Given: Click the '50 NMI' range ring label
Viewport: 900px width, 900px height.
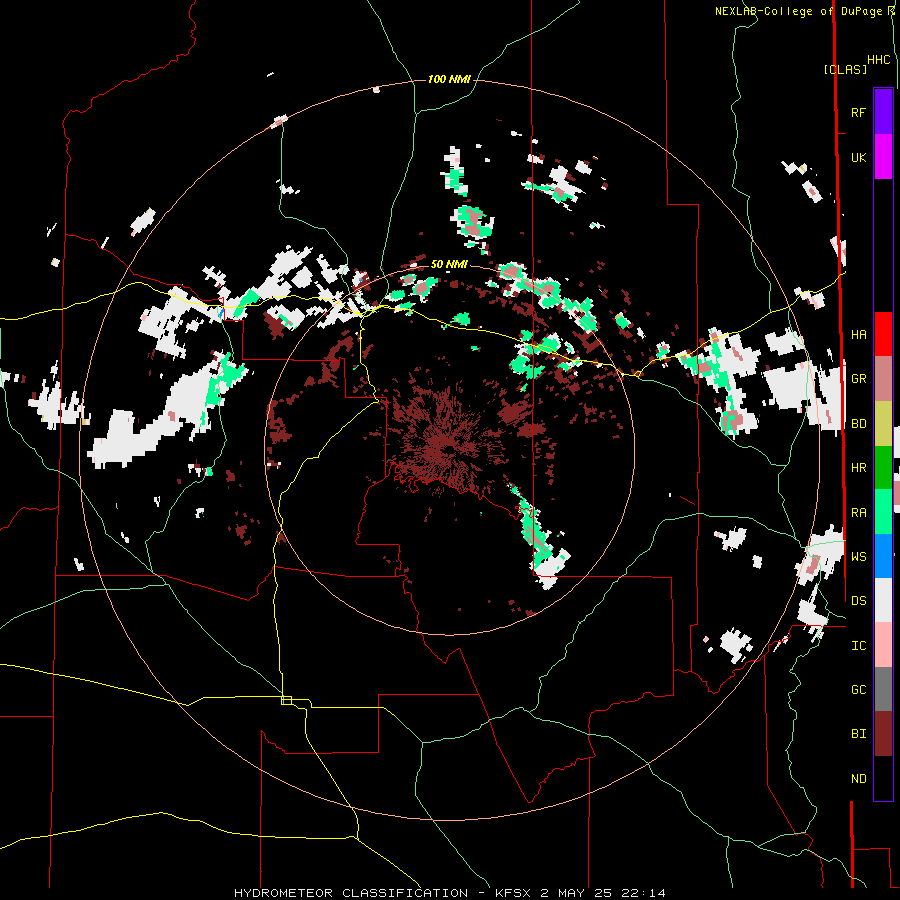Looking at the screenshot, I should click(x=449, y=264).
